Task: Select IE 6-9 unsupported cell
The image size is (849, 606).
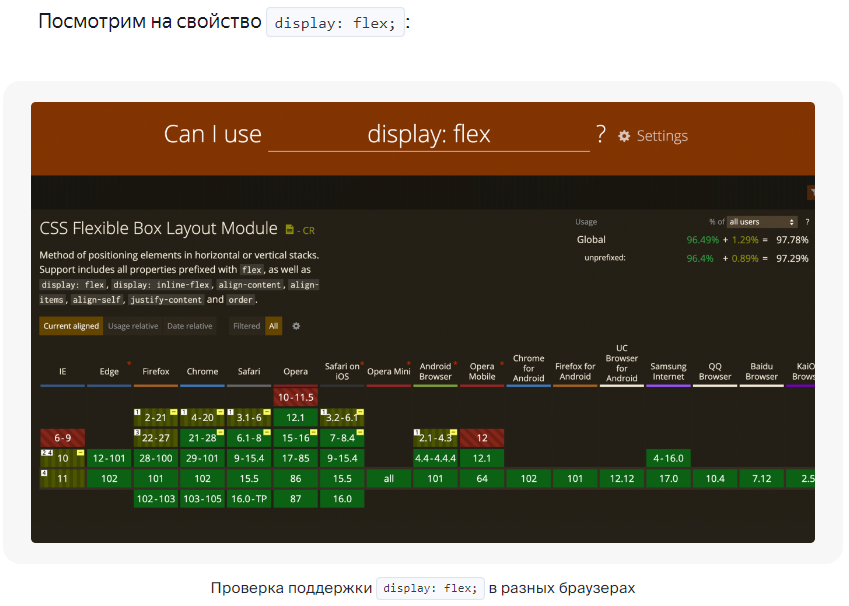Action: (62, 438)
